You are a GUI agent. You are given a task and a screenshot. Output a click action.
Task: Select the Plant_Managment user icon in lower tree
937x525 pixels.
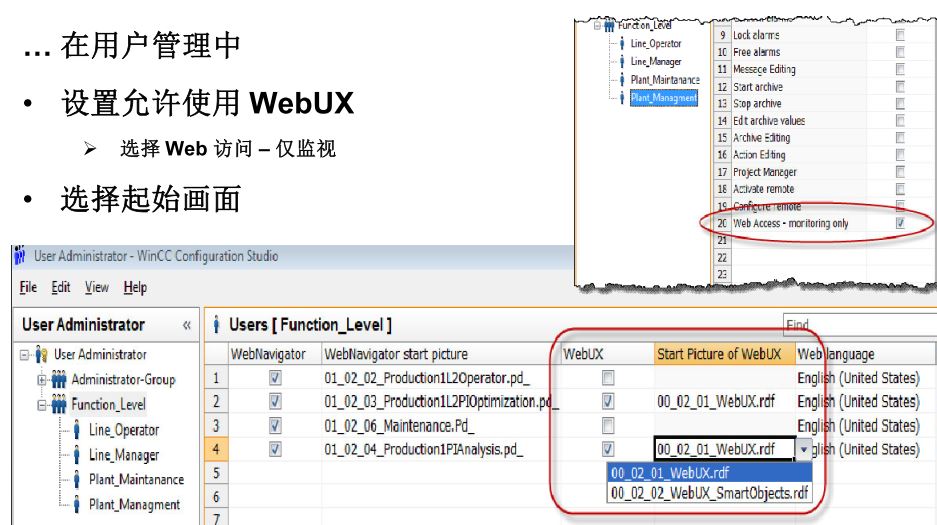point(76,504)
